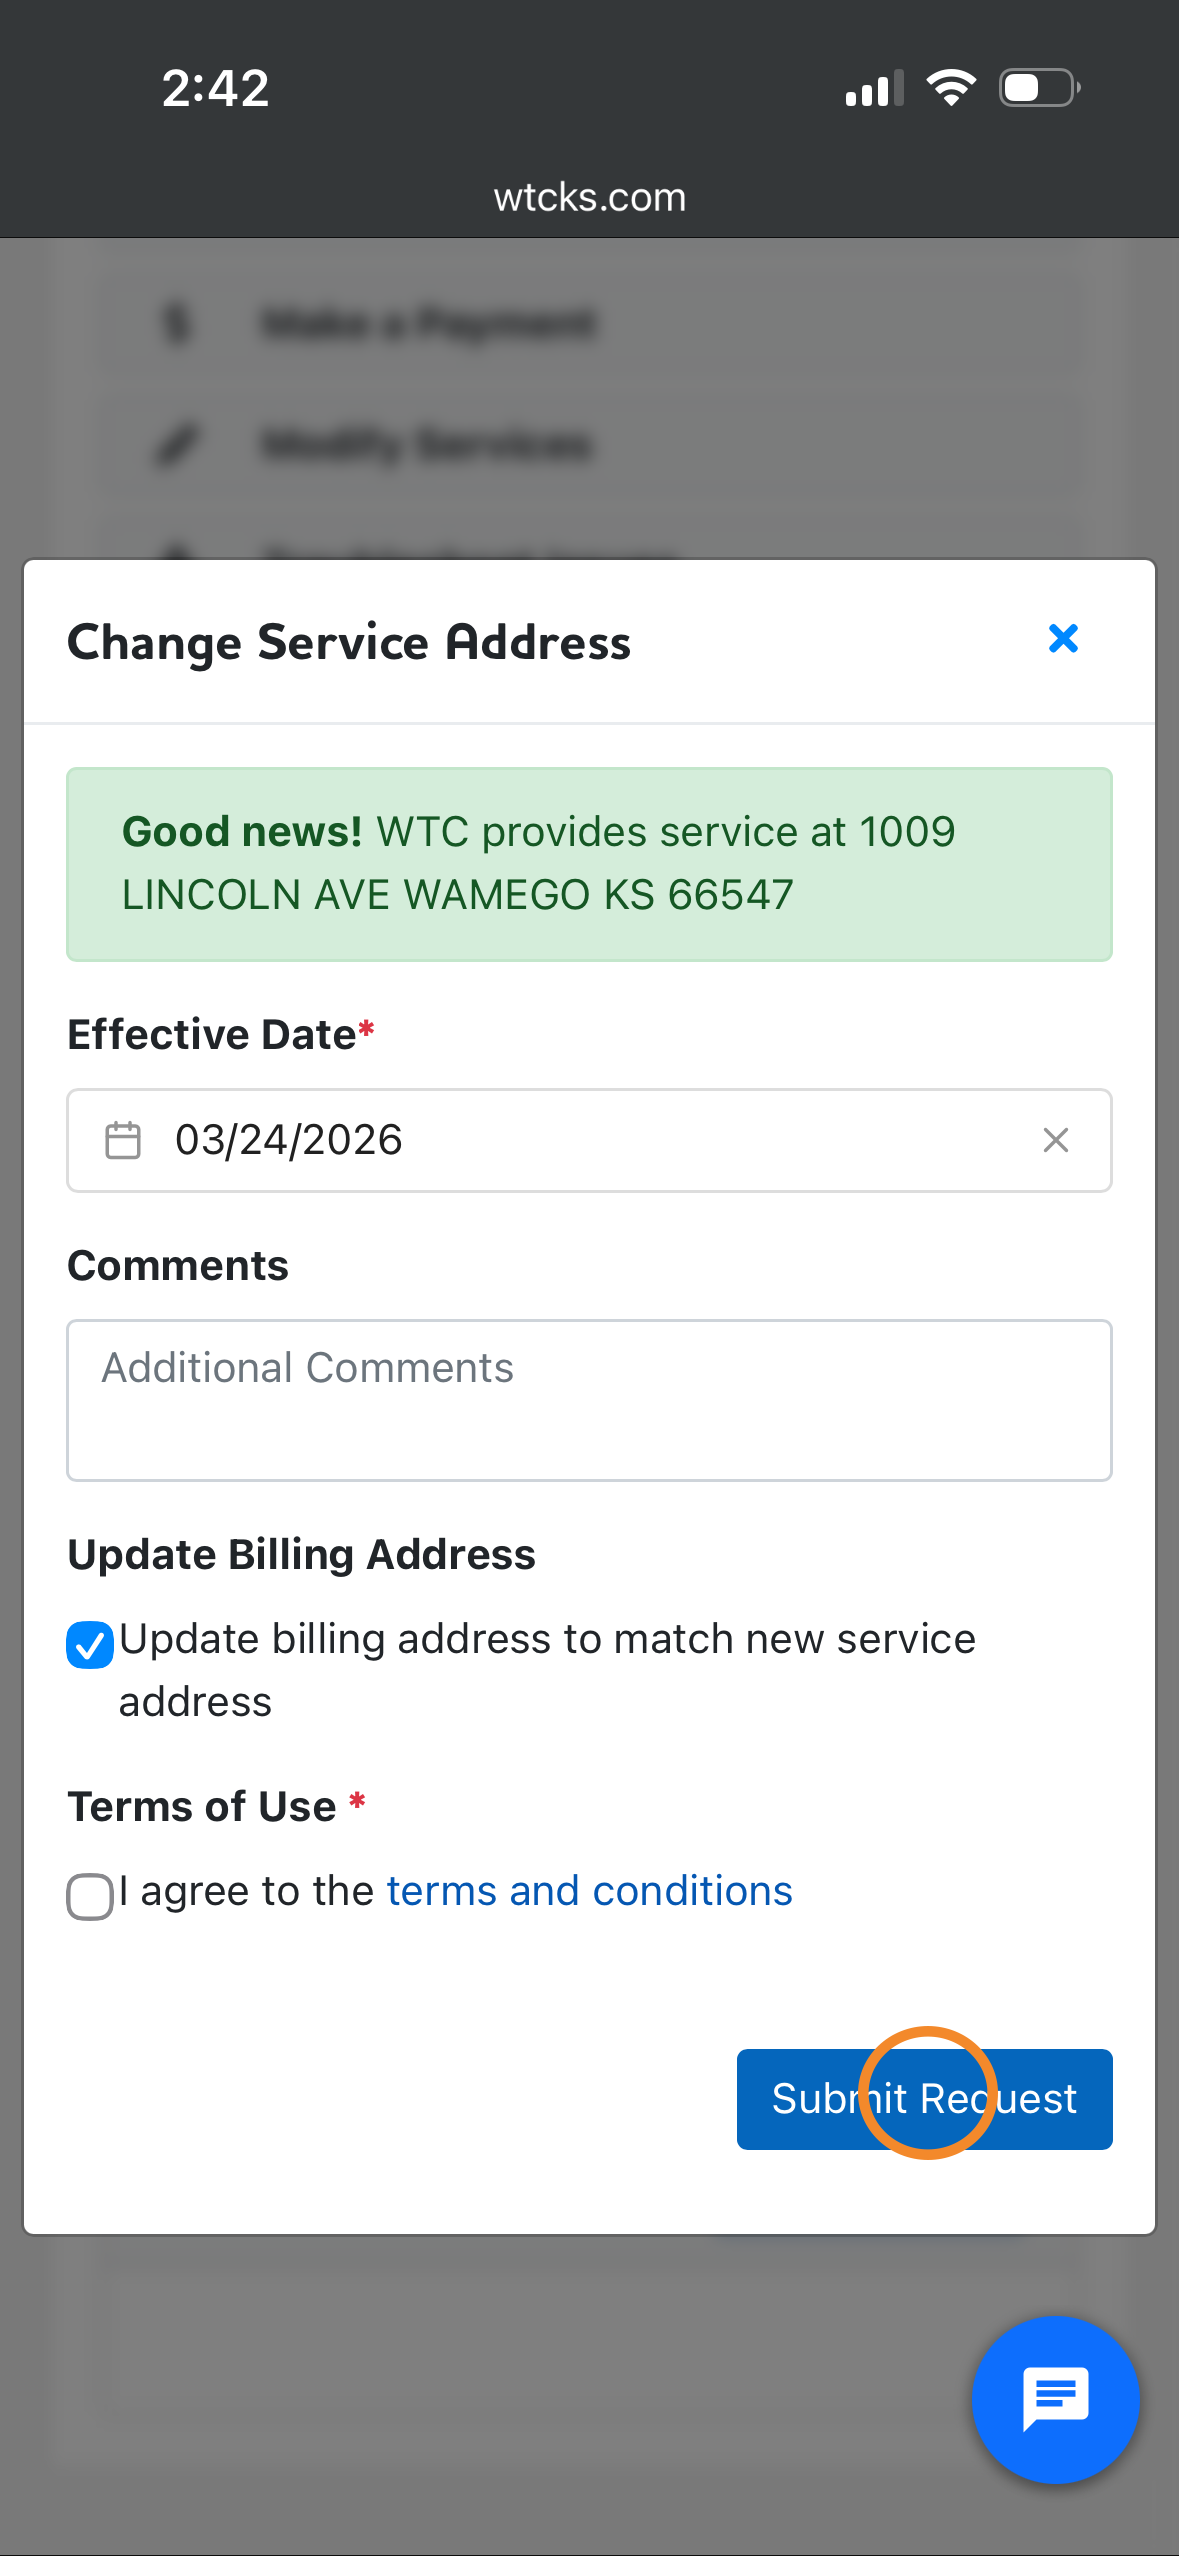Image resolution: width=1179 pixels, height=2556 pixels.
Task: Click the calendar icon in Effective Date
Action: tap(123, 1140)
